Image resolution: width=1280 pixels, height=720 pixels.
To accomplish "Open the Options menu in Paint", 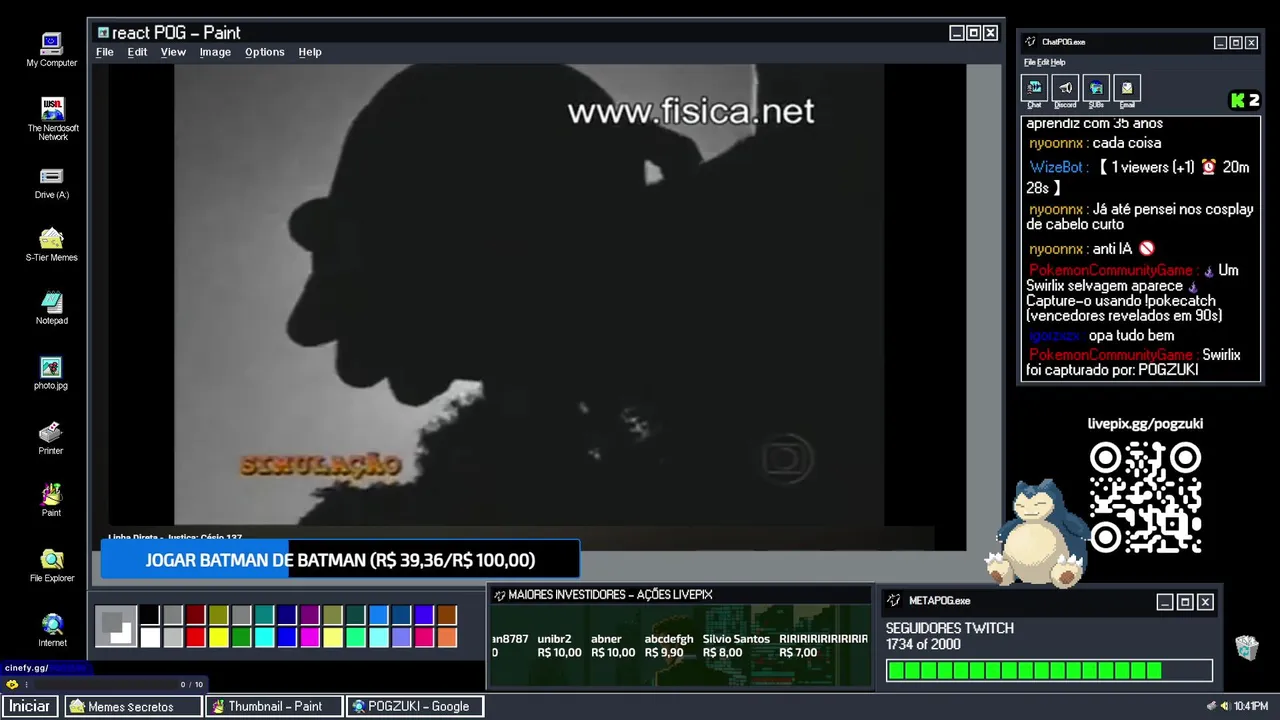I will (265, 52).
